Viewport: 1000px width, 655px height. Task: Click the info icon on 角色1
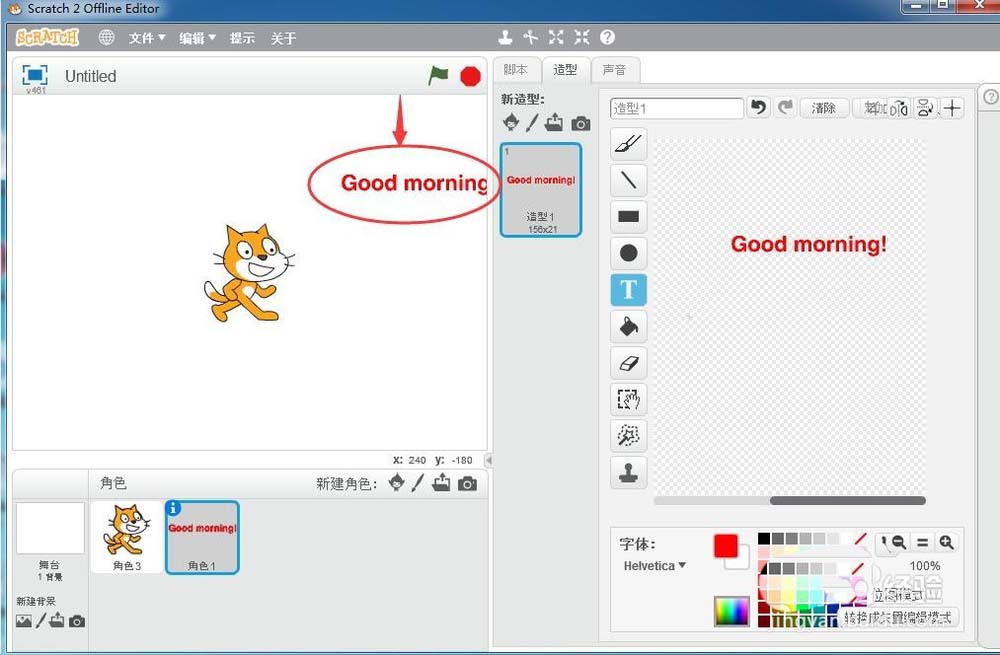click(x=173, y=508)
